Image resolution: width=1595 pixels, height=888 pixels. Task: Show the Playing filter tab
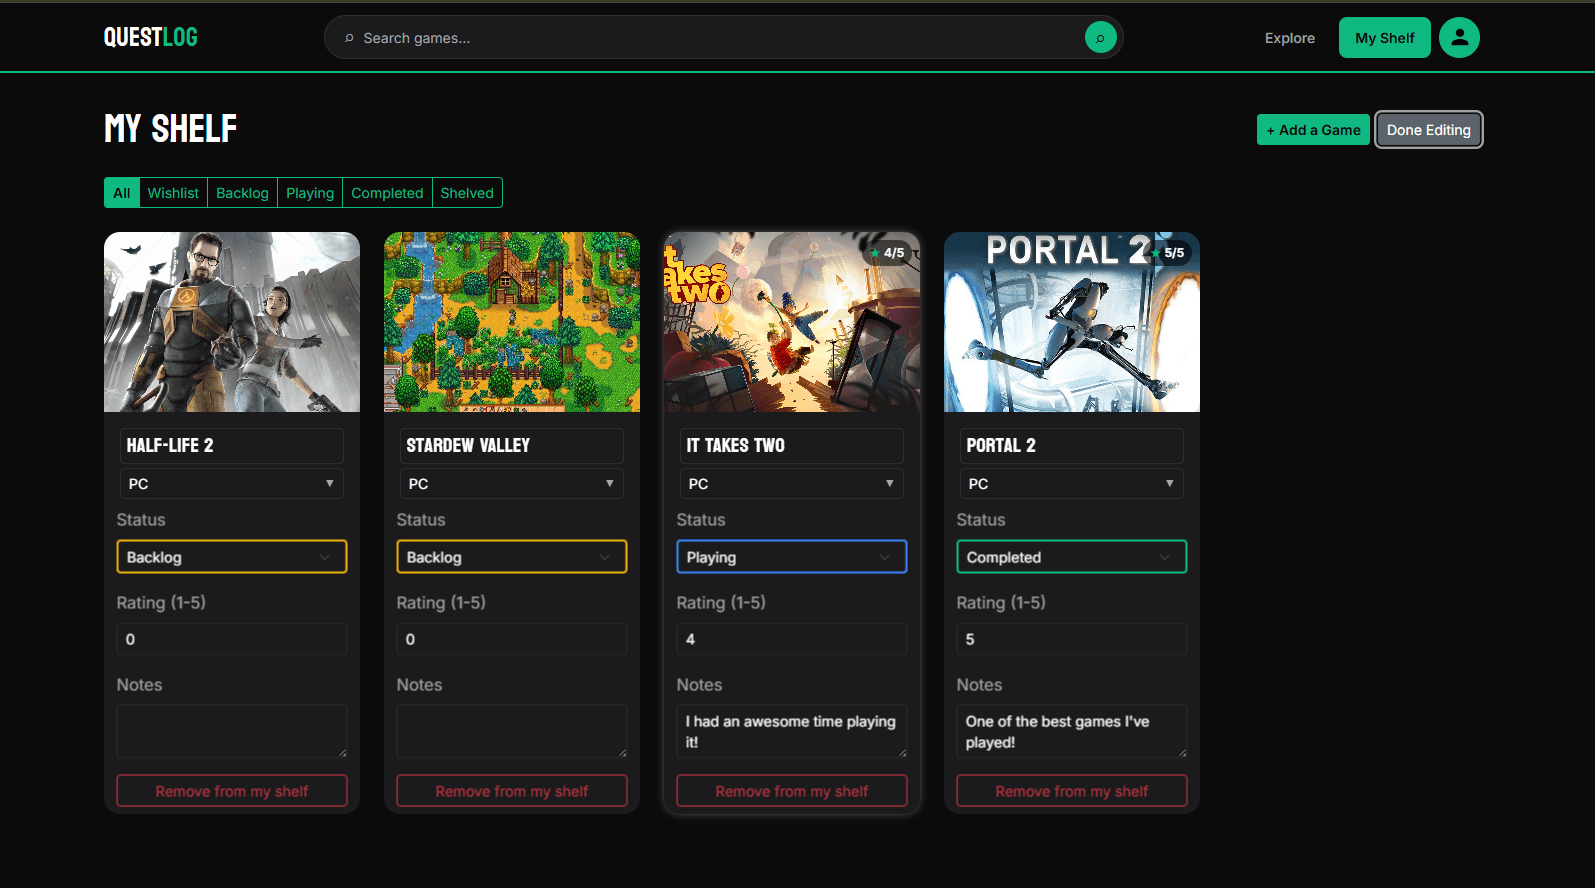[x=310, y=193]
